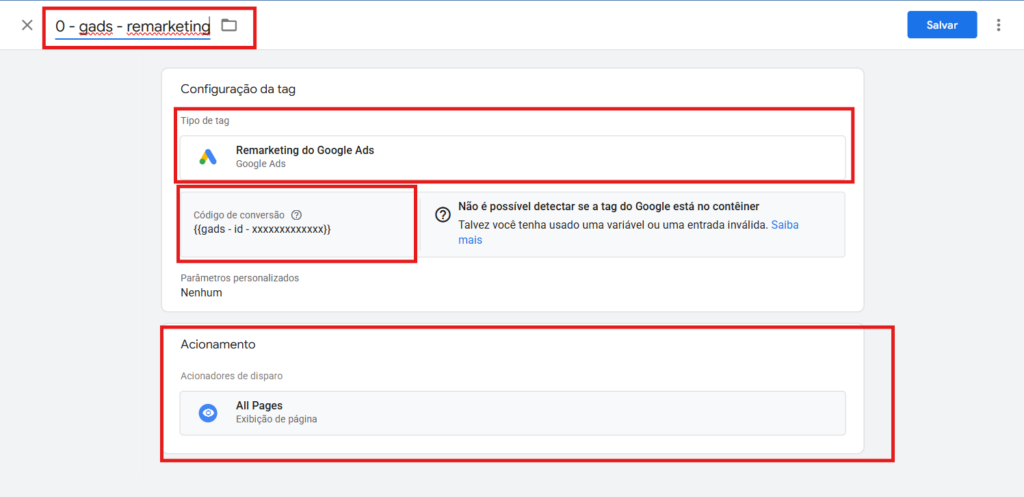This screenshot has width=1024, height=497.
Task: Click the 'Tipo de tag' label
Action: pyautogui.click(x=205, y=121)
